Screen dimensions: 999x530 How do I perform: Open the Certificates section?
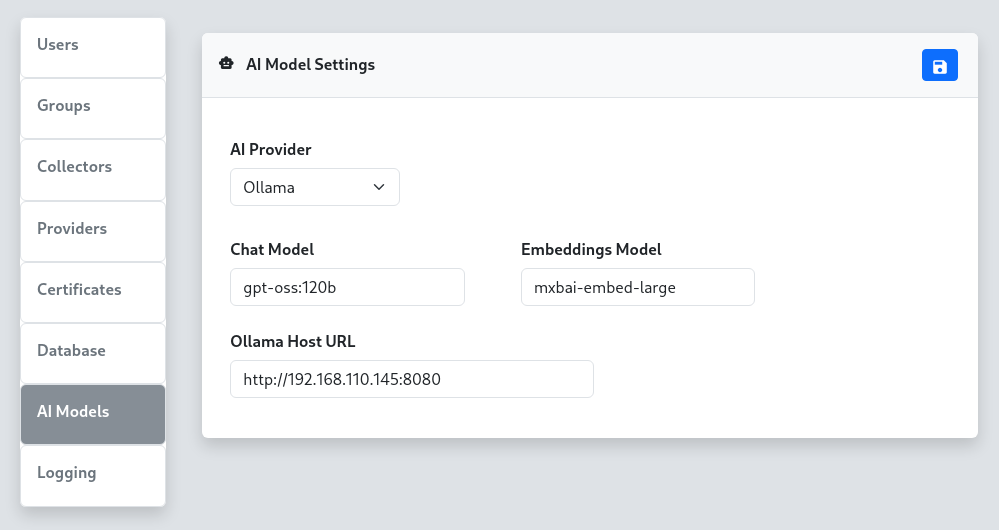pos(93,290)
